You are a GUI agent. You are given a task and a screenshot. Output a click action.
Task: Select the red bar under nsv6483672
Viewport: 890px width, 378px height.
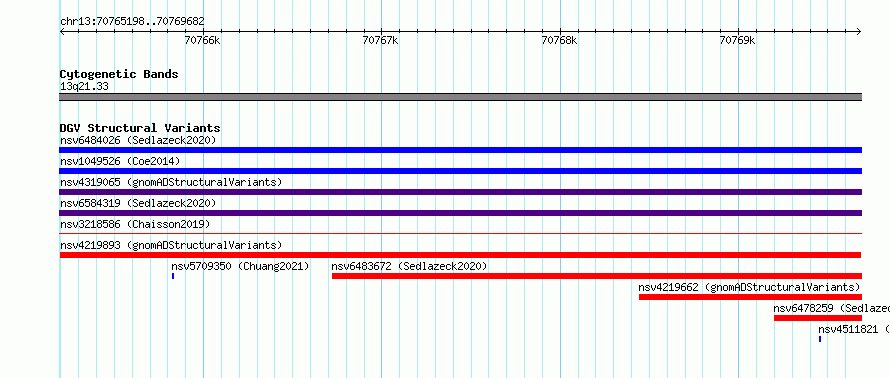pyautogui.click(x=597, y=276)
